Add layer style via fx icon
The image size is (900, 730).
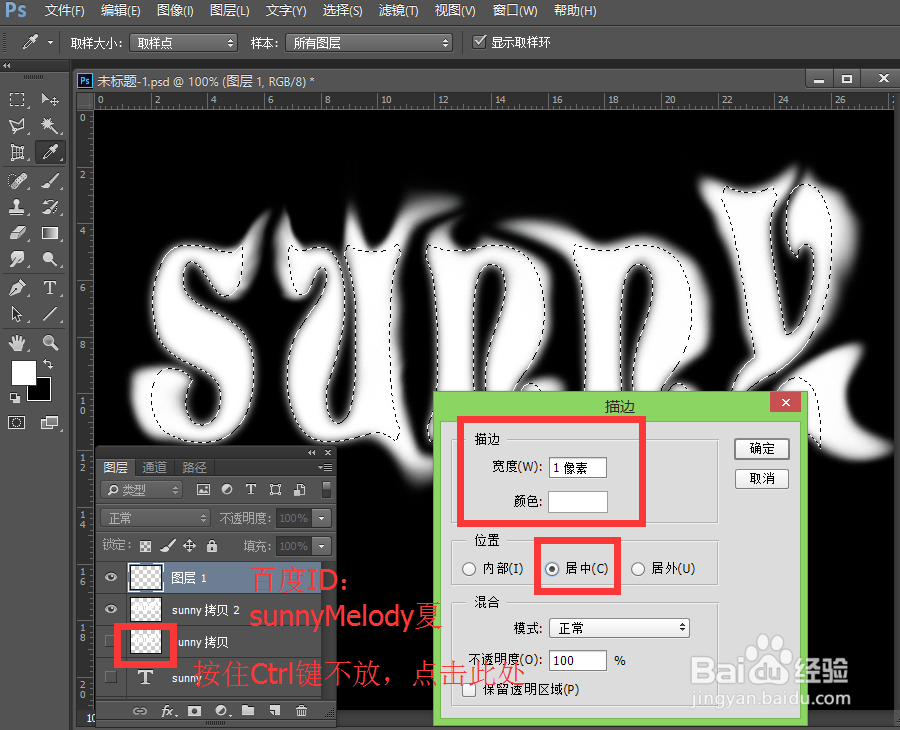click(168, 711)
